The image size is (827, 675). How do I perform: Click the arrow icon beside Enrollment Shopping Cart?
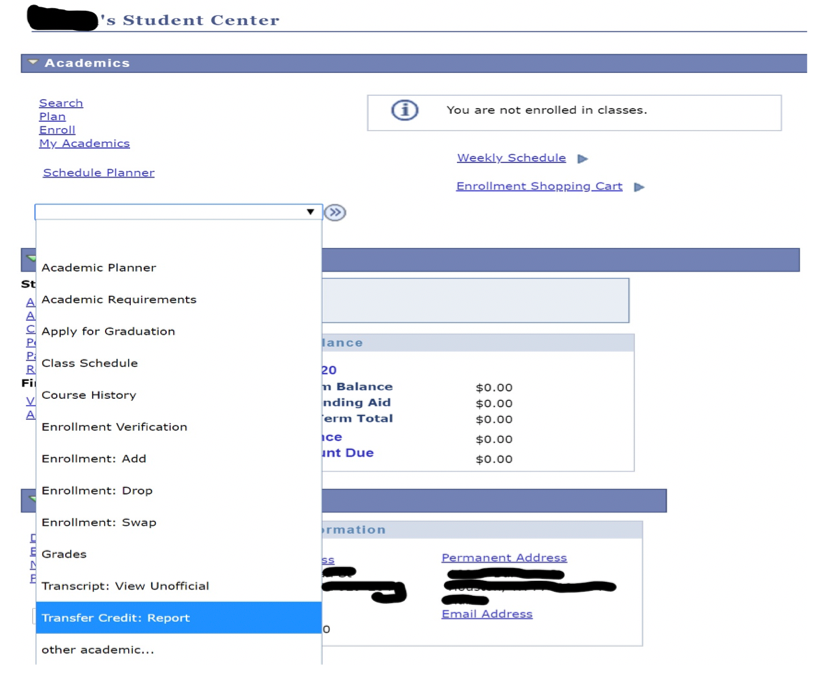639,186
